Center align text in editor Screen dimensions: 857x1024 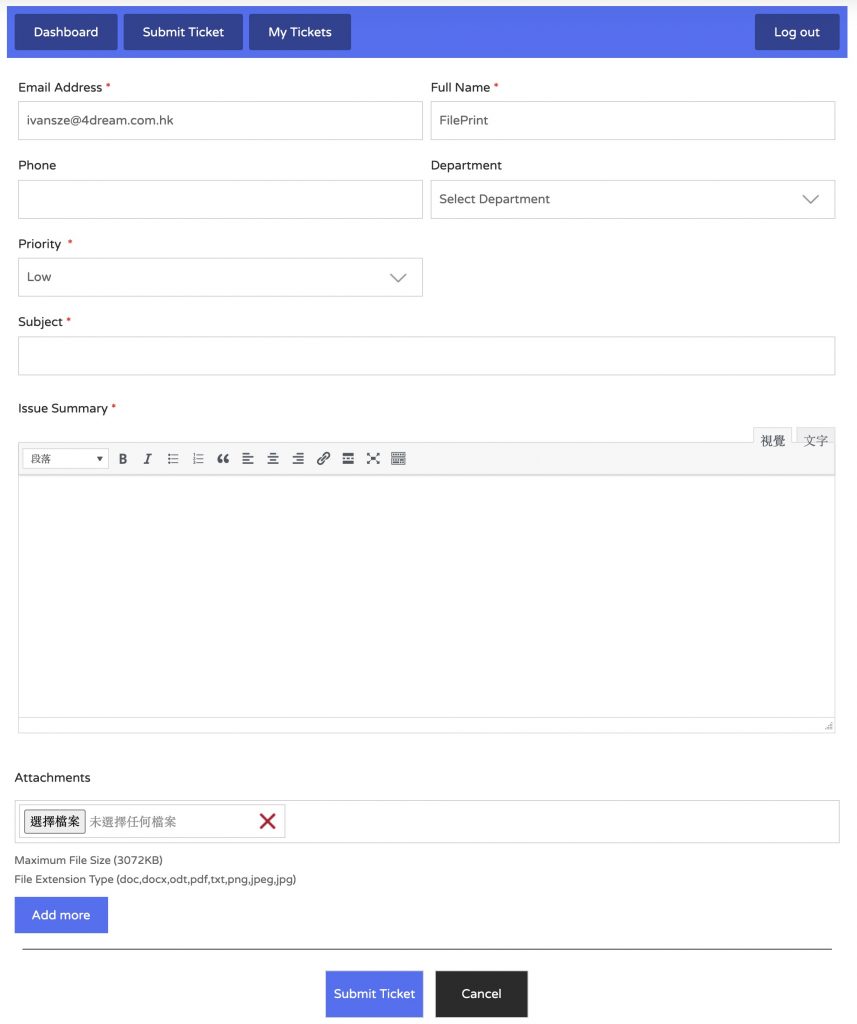pos(273,458)
